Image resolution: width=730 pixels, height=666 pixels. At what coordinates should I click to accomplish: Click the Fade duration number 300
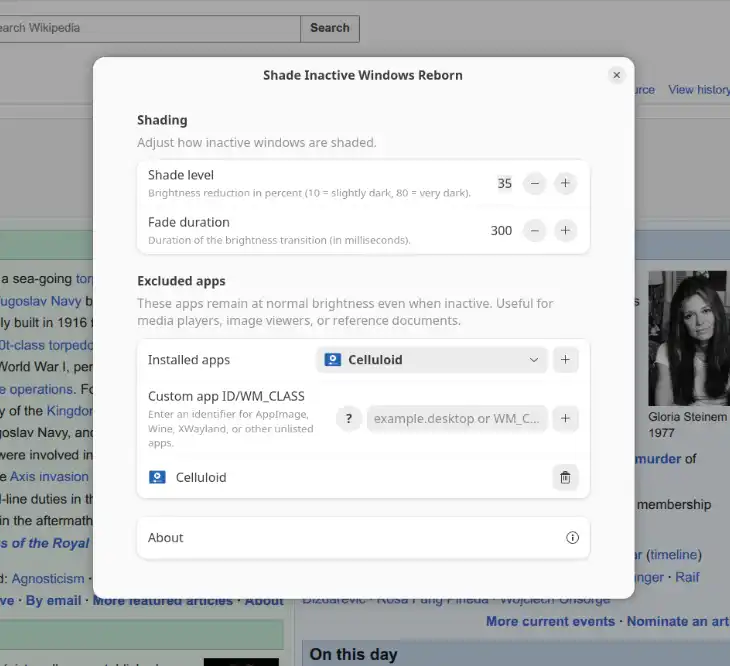(501, 230)
